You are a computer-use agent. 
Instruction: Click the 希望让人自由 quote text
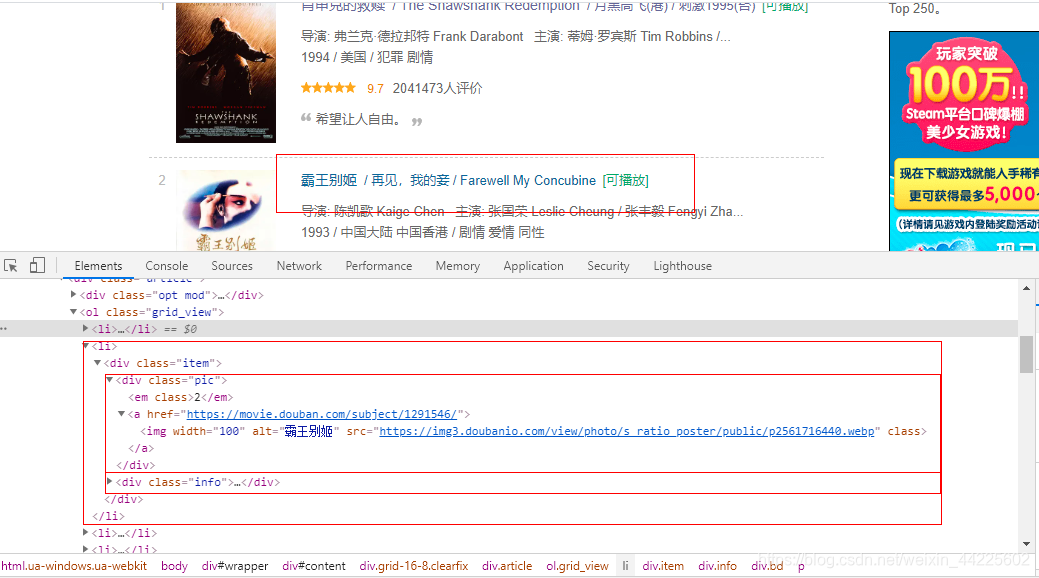pyautogui.click(x=358, y=119)
